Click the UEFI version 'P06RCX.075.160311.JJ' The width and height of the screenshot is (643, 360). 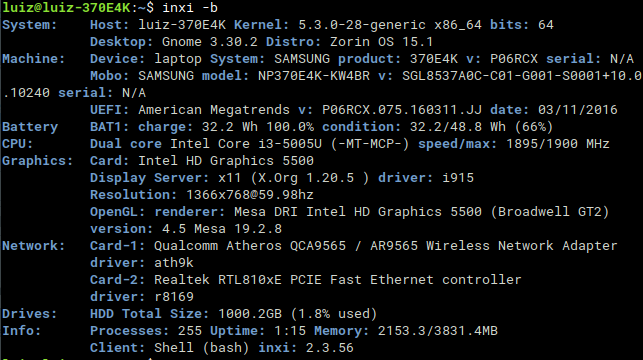click(402, 110)
